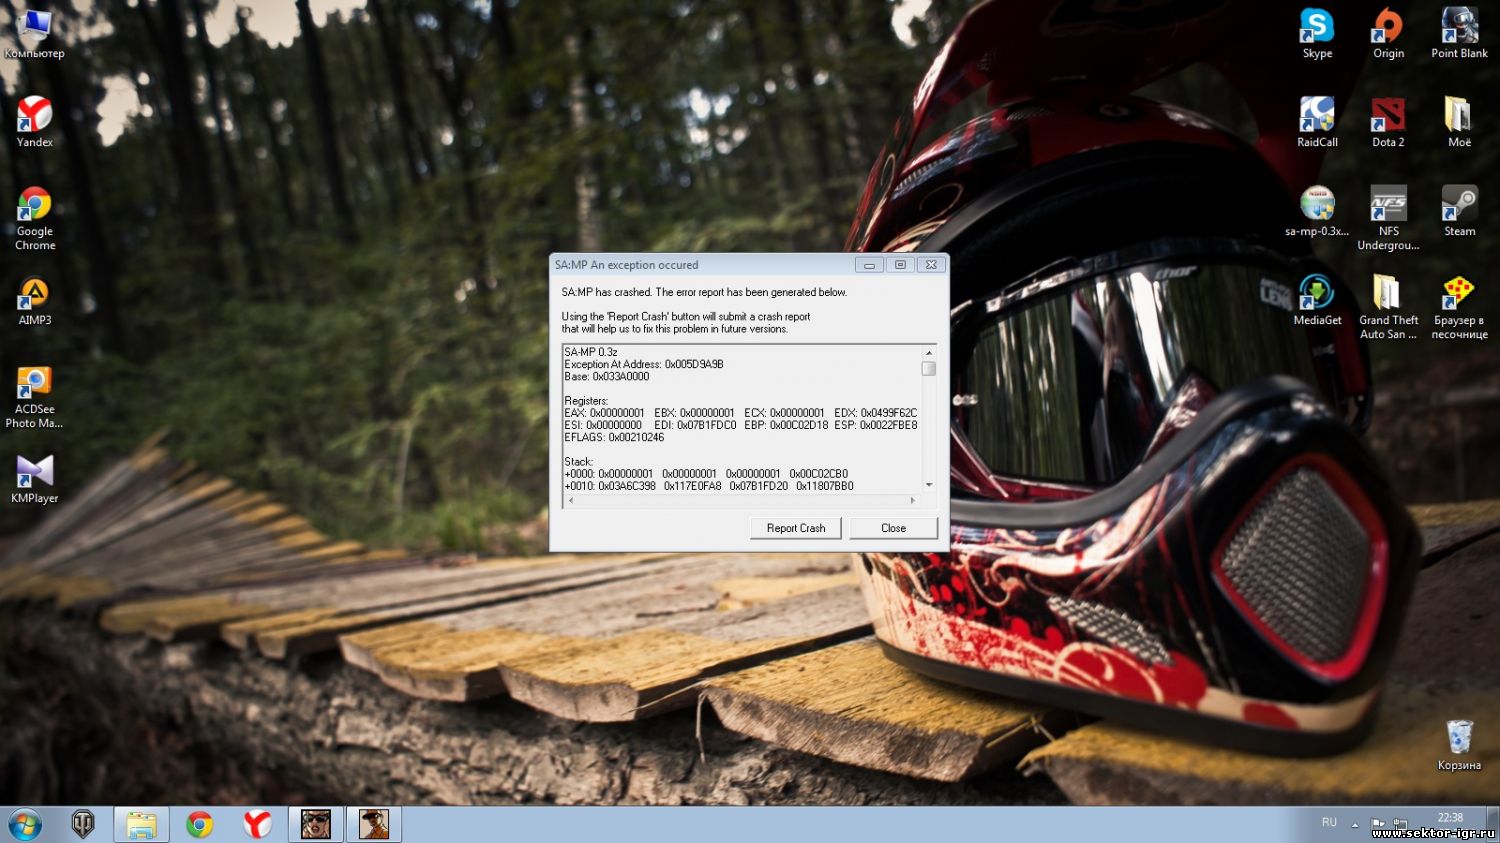Select the Origin desktop shortcut
The height and width of the screenshot is (843, 1500).
pyautogui.click(x=1388, y=34)
